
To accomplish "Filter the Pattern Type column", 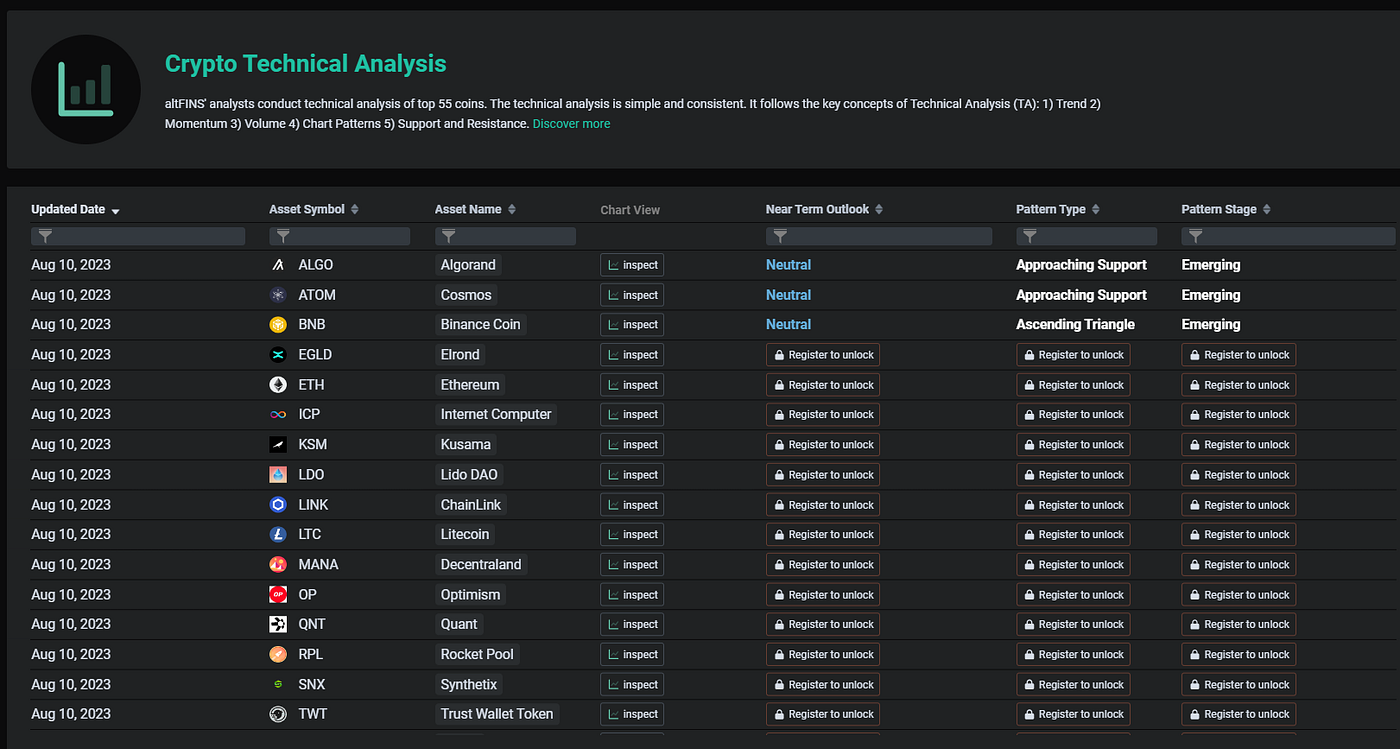I will pos(1086,236).
